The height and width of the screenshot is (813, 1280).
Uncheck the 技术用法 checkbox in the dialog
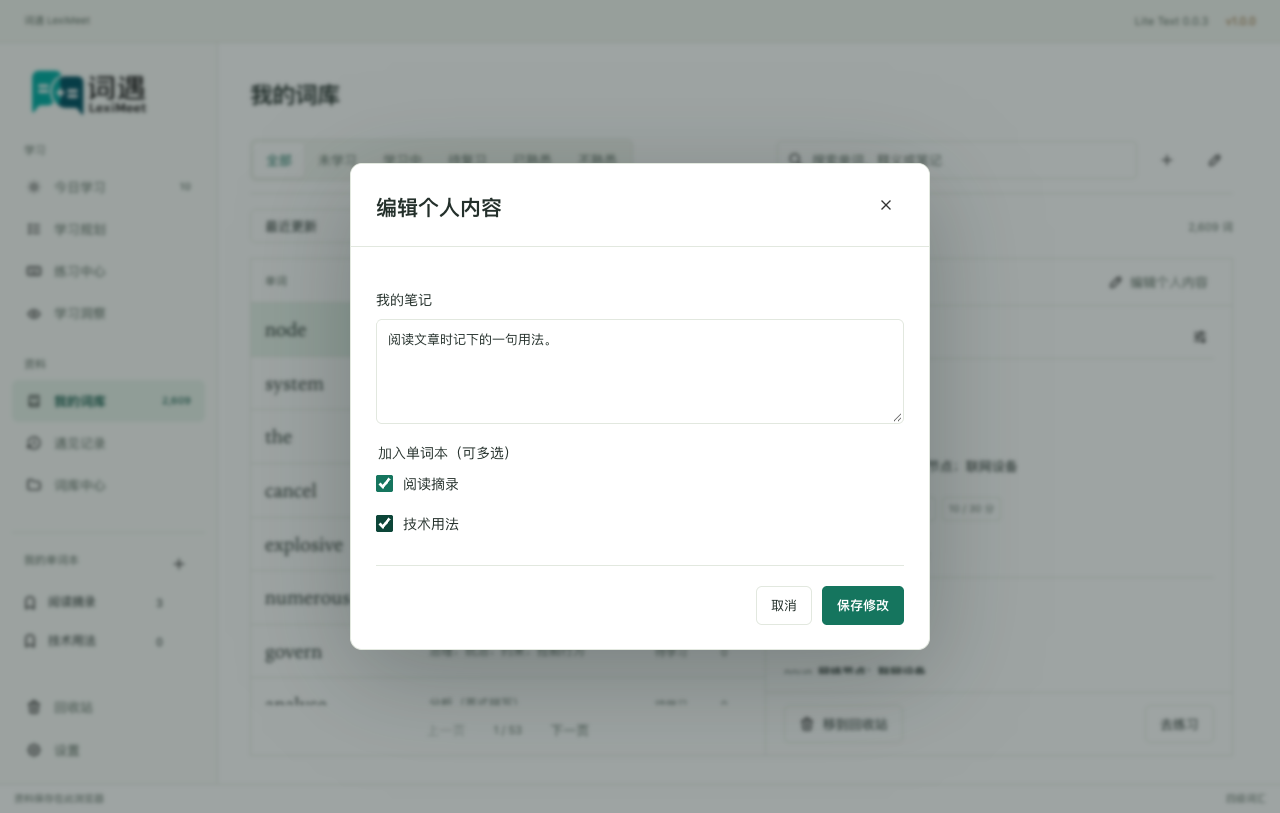tap(384, 524)
